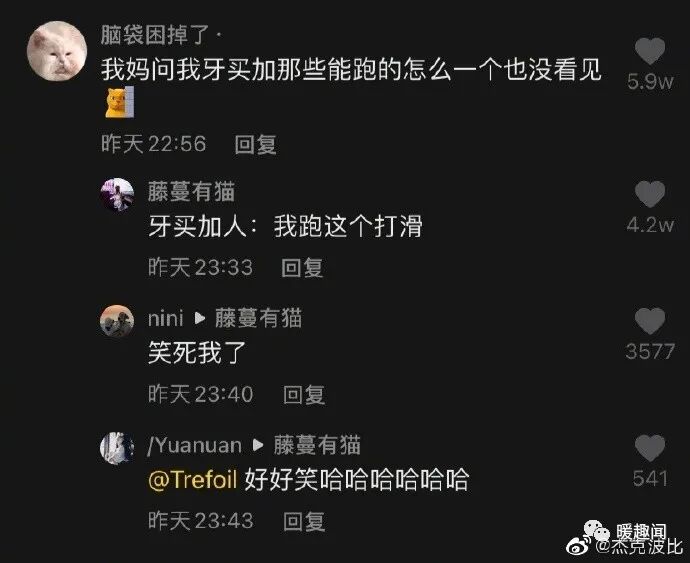Reply to nini's 23:40 comment
The width and height of the screenshot is (690, 563).
click(304, 394)
